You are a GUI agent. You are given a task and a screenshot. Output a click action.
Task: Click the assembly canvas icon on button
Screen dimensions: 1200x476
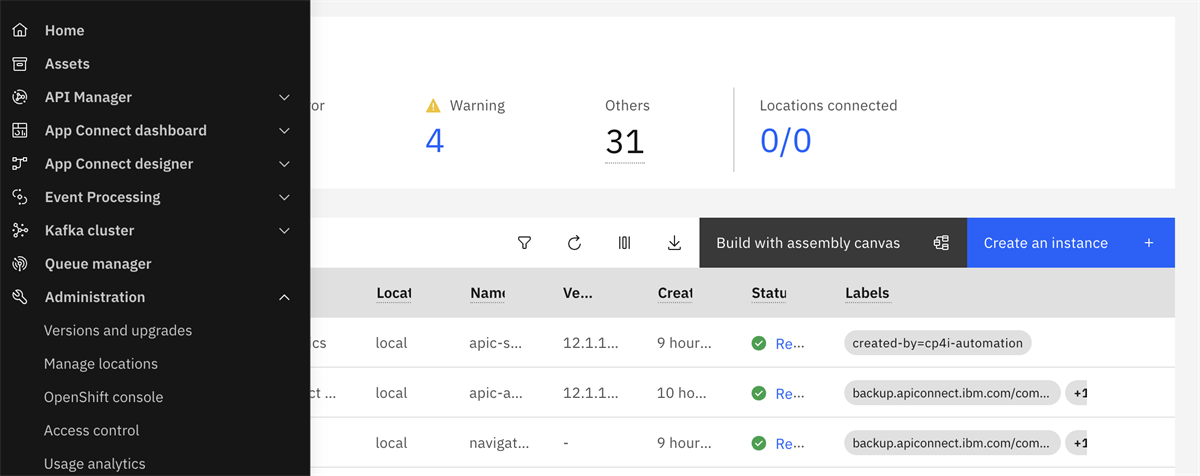(x=941, y=243)
